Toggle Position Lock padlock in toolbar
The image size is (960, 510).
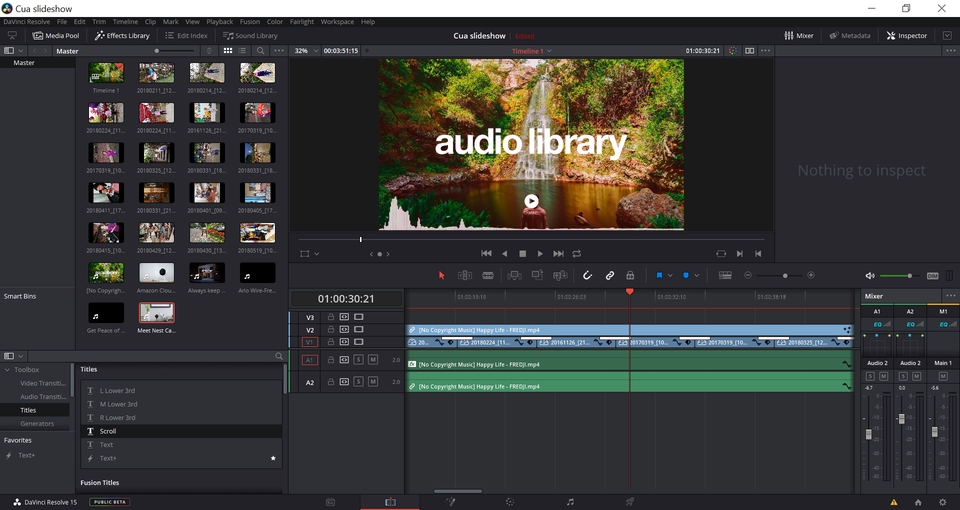[630, 276]
